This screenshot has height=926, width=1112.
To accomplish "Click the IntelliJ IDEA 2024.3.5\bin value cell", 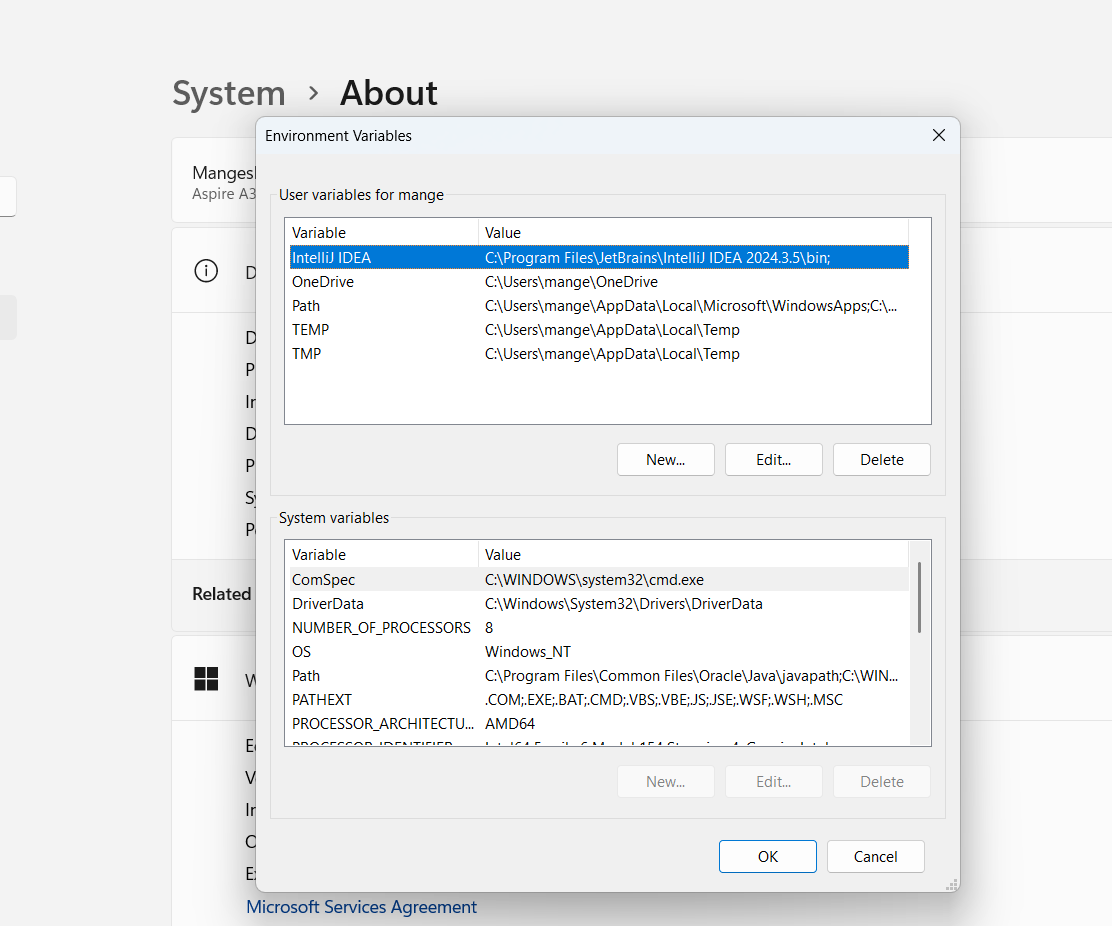I will [657, 257].
